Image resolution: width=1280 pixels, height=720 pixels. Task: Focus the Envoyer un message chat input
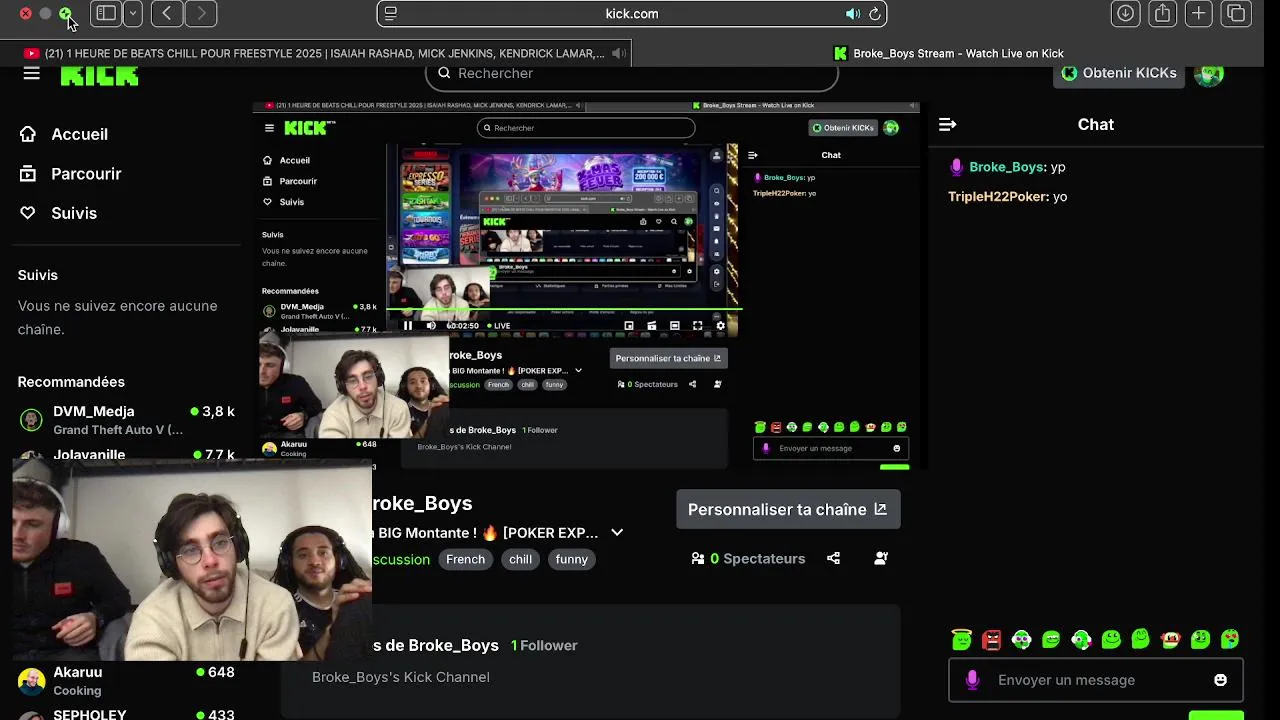click(1096, 680)
